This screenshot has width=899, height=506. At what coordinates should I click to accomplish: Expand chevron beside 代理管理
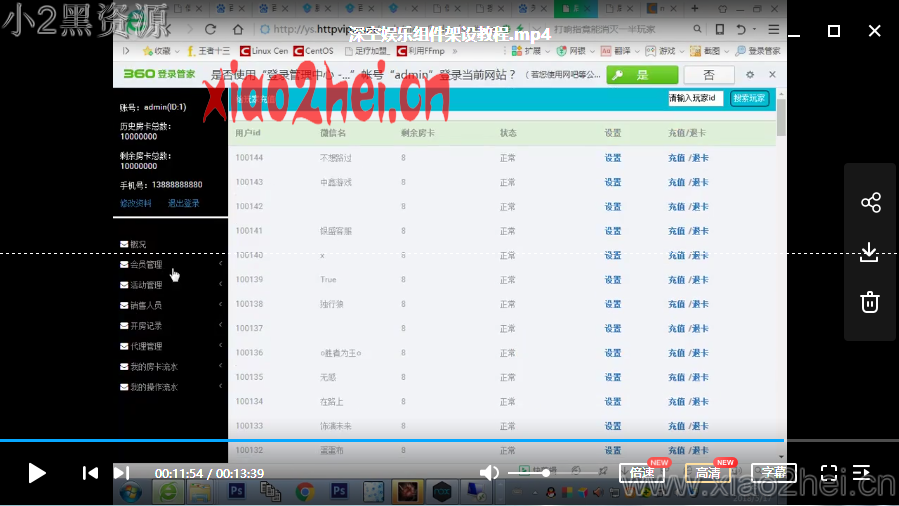point(220,345)
